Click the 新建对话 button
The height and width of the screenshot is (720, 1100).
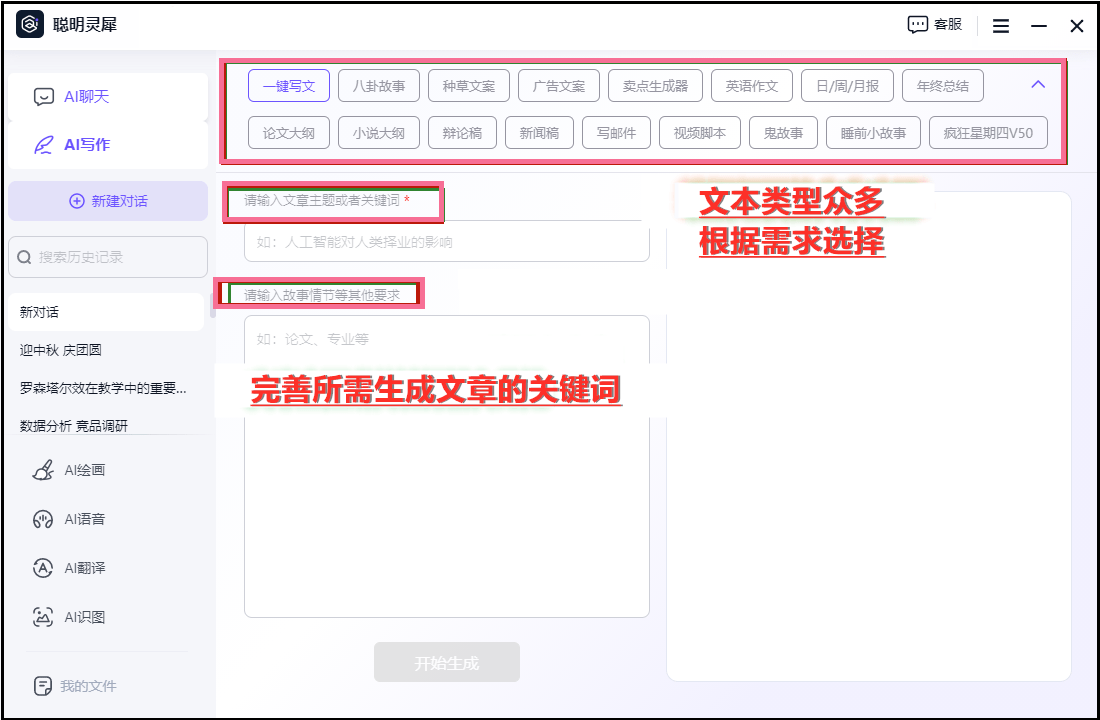[x=108, y=201]
